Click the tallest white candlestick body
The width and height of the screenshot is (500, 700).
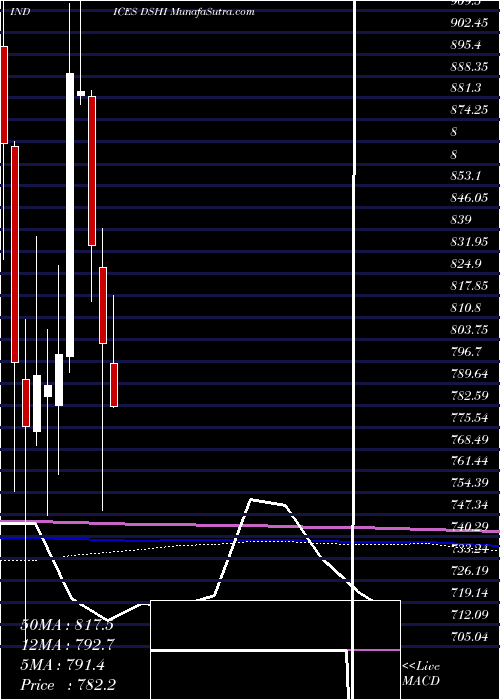[70, 215]
